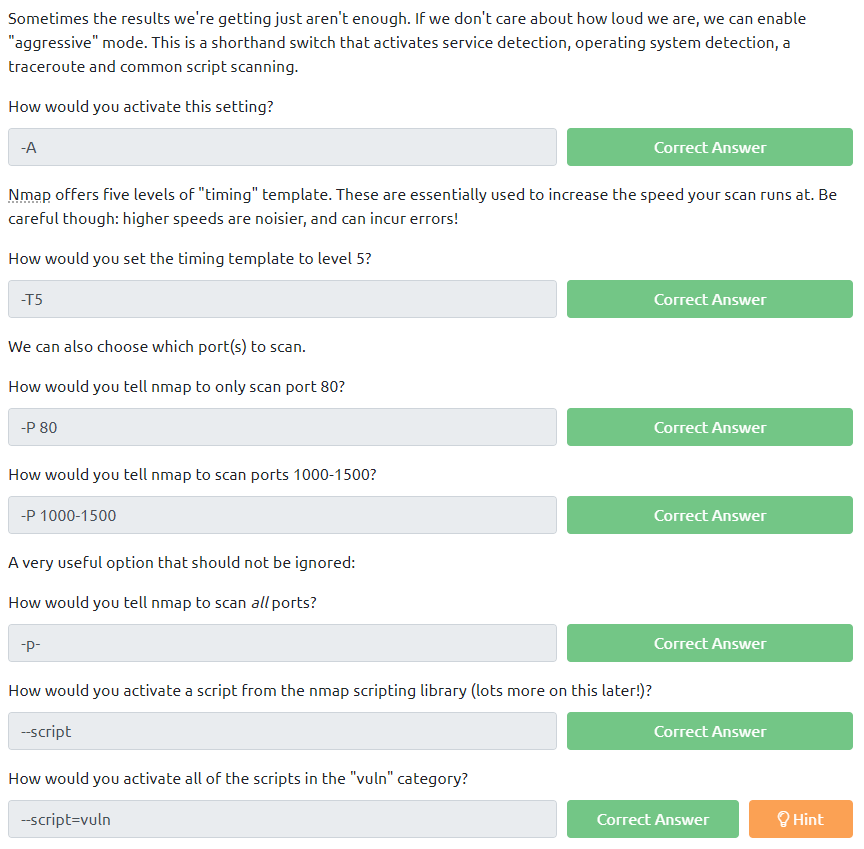Click Correct Answer beside '--script=vuln' field

tap(652, 819)
